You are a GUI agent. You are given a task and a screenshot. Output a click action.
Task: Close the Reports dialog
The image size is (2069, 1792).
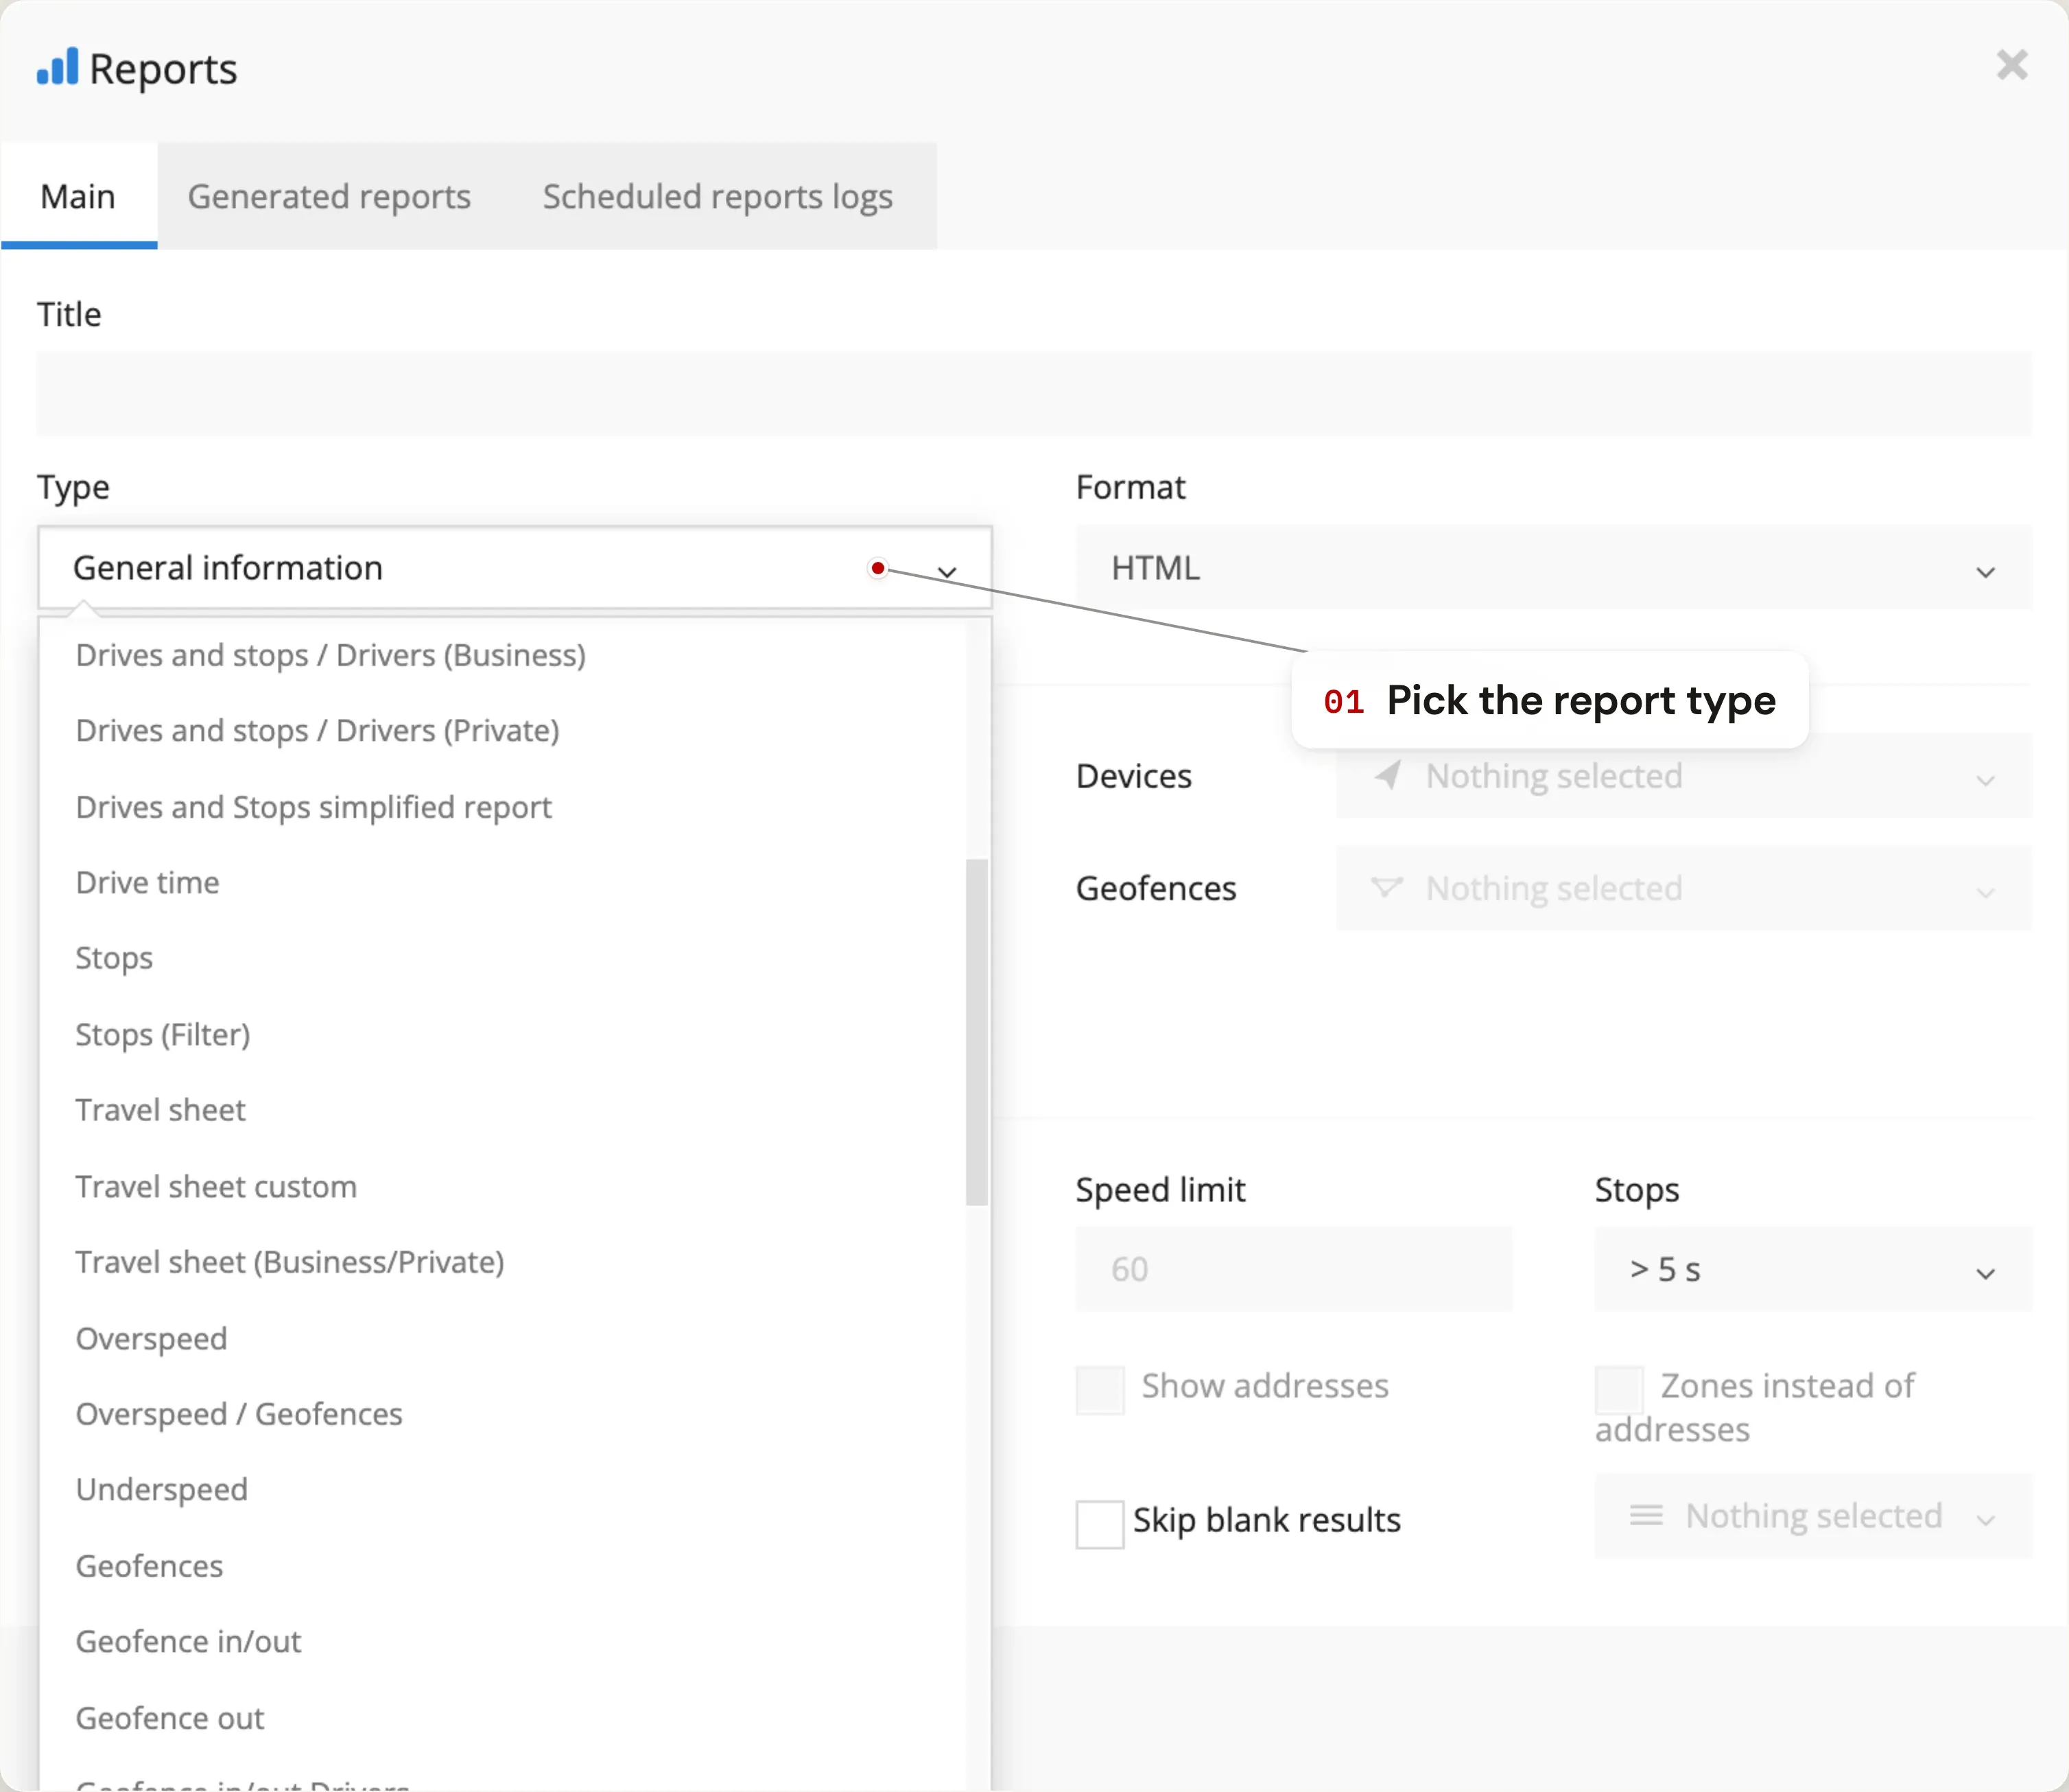tap(2011, 66)
